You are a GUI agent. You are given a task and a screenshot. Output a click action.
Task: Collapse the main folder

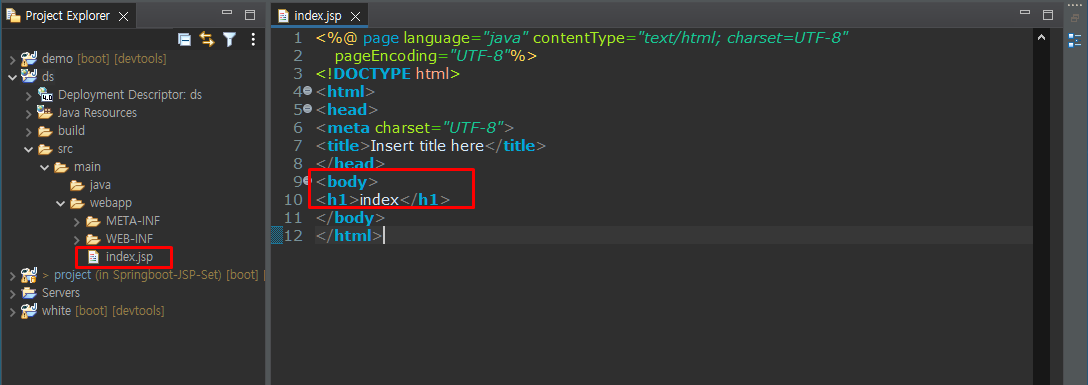point(44,167)
